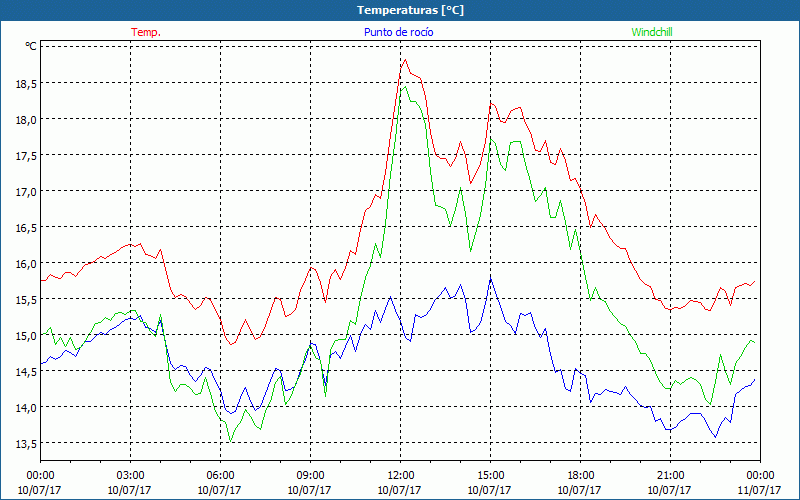Click the blue dew point peak at 15:00

(x=490, y=279)
